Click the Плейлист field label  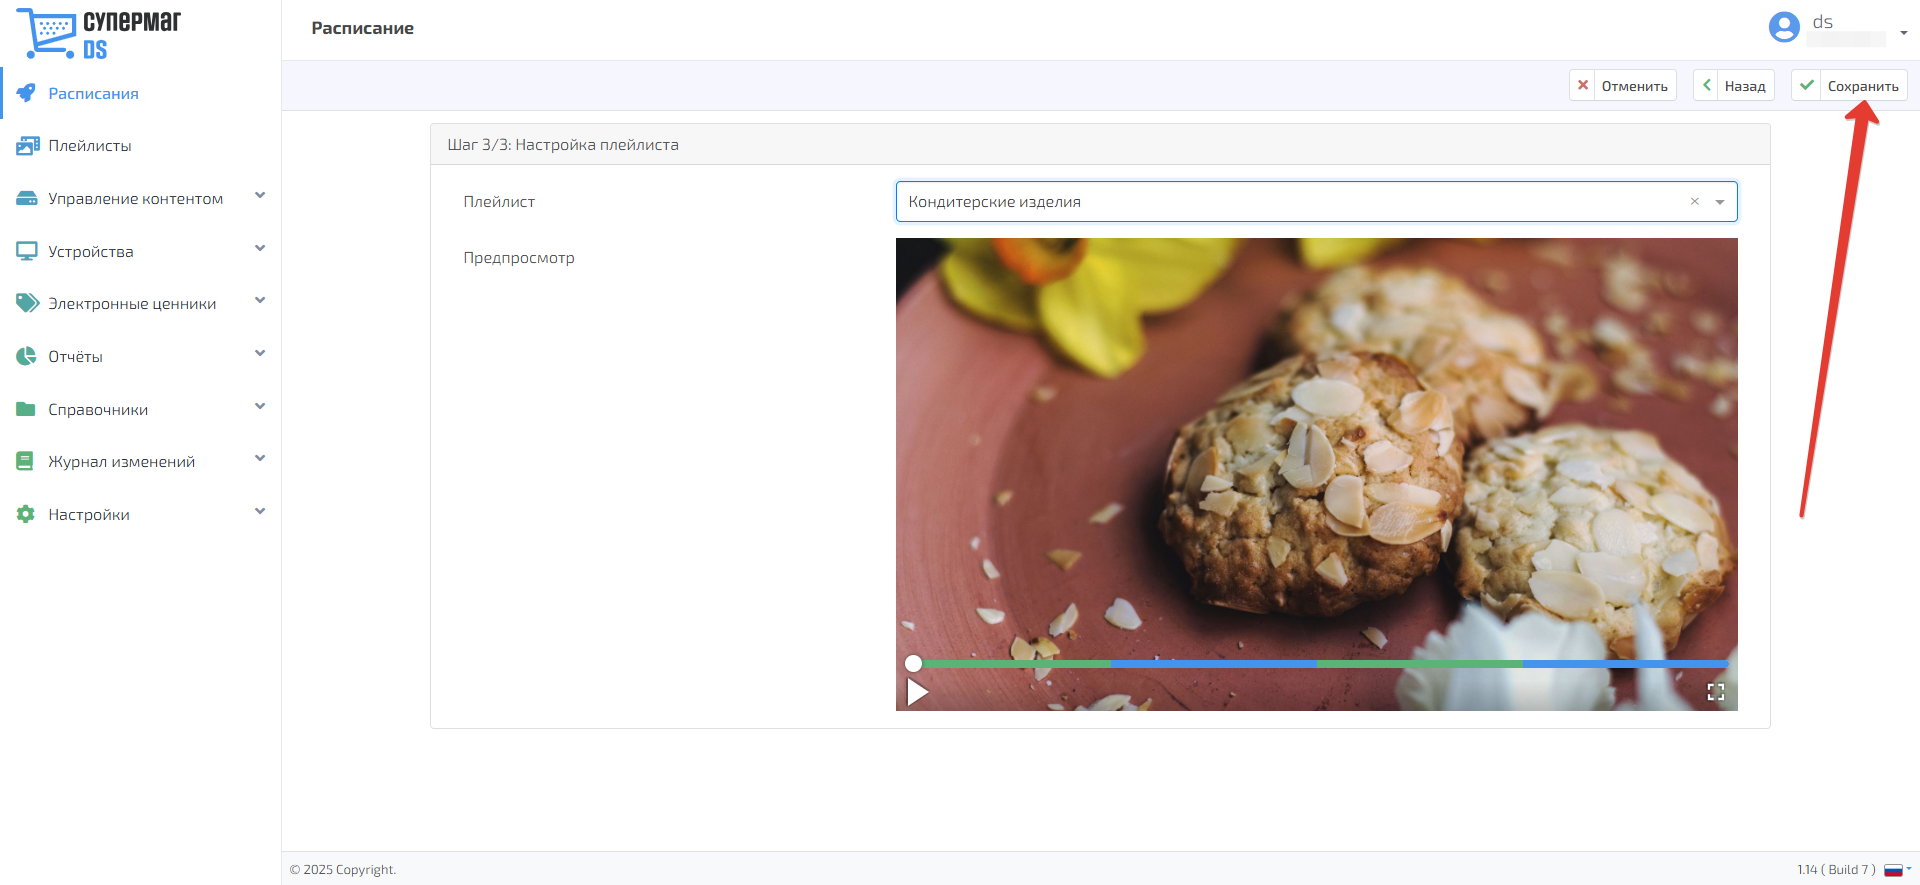[499, 202]
